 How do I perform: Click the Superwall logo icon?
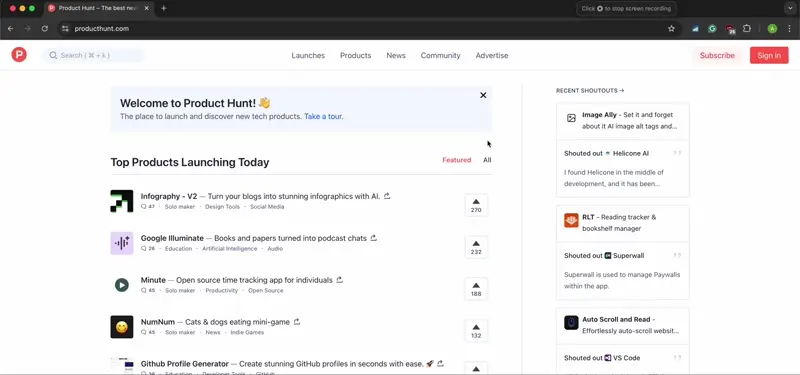click(608, 256)
